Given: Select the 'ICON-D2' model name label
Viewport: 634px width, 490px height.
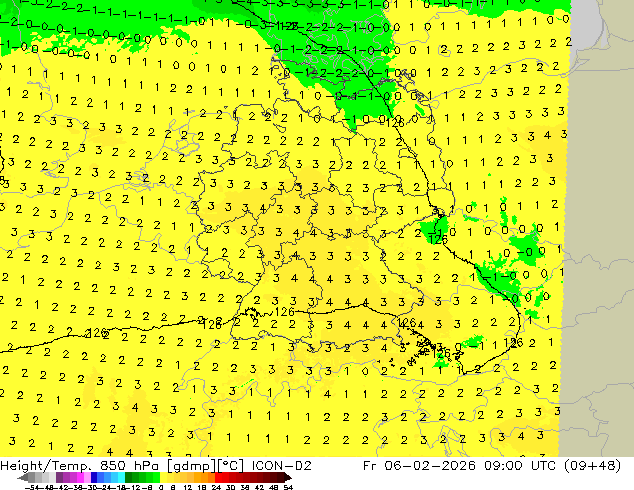Looking at the screenshot, I should (x=281, y=466).
